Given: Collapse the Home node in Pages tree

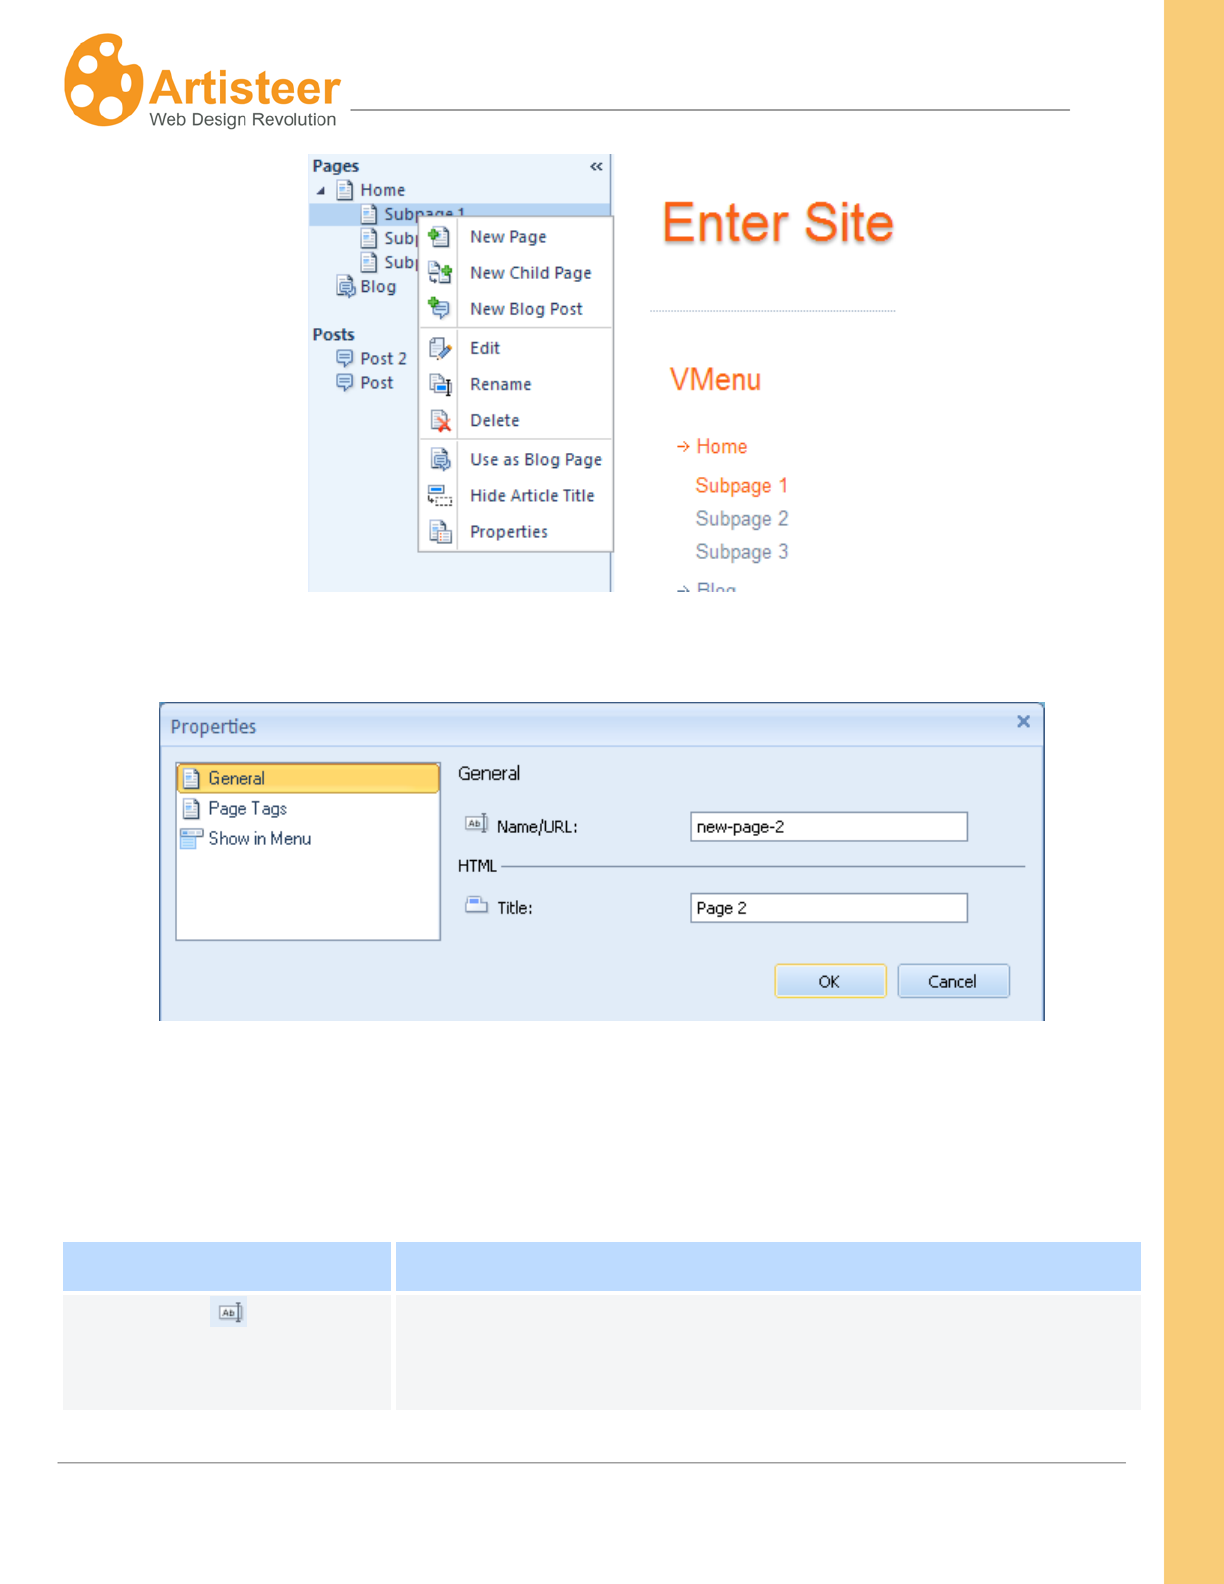Looking at the screenshot, I should 321,190.
